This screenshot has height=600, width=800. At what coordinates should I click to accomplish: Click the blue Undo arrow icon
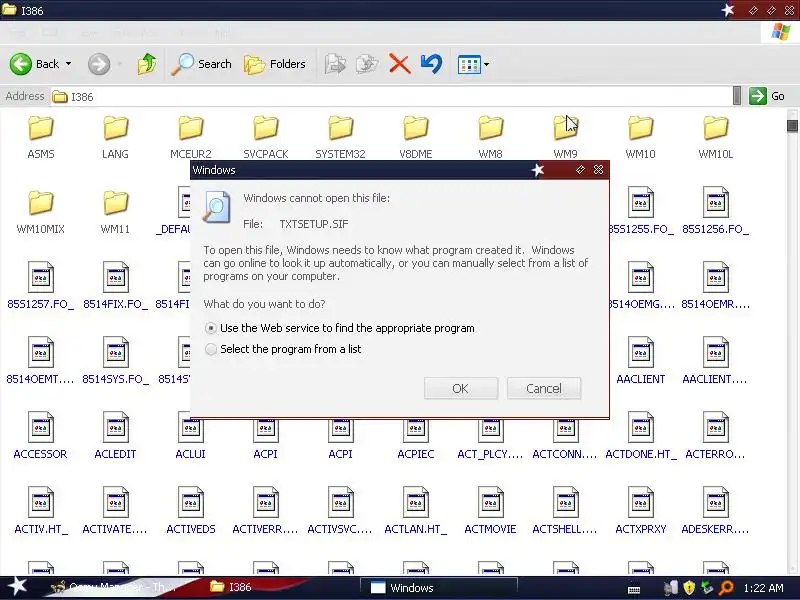tap(431, 64)
